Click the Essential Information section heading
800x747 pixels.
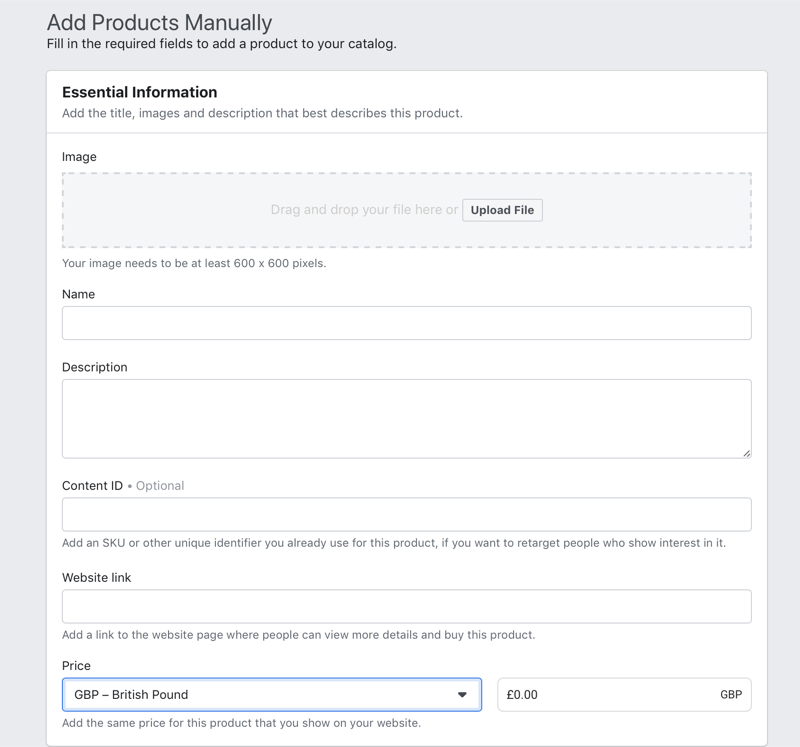(x=139, y=92)
